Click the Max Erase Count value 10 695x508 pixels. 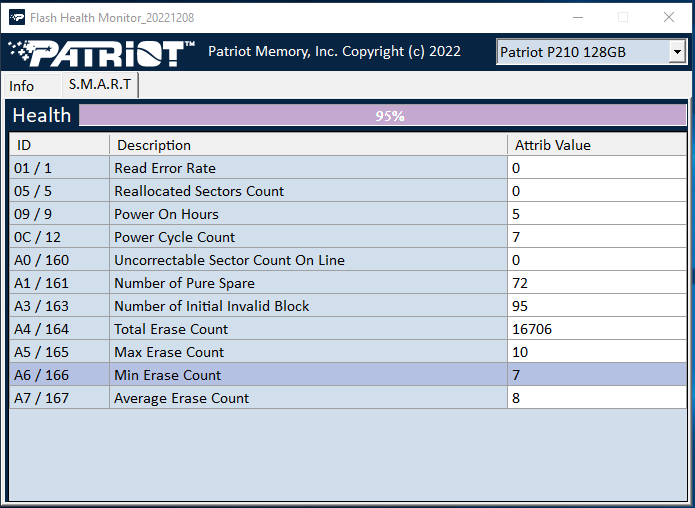[520, 352]
